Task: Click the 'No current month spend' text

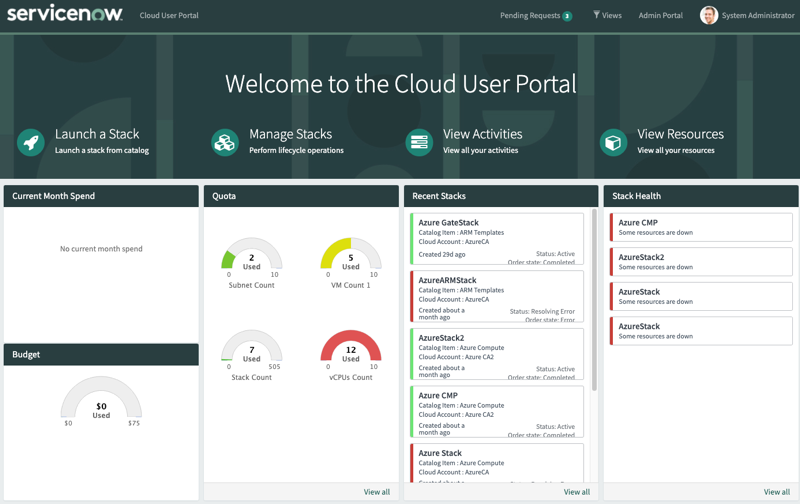Action: (x=101, y=249)
